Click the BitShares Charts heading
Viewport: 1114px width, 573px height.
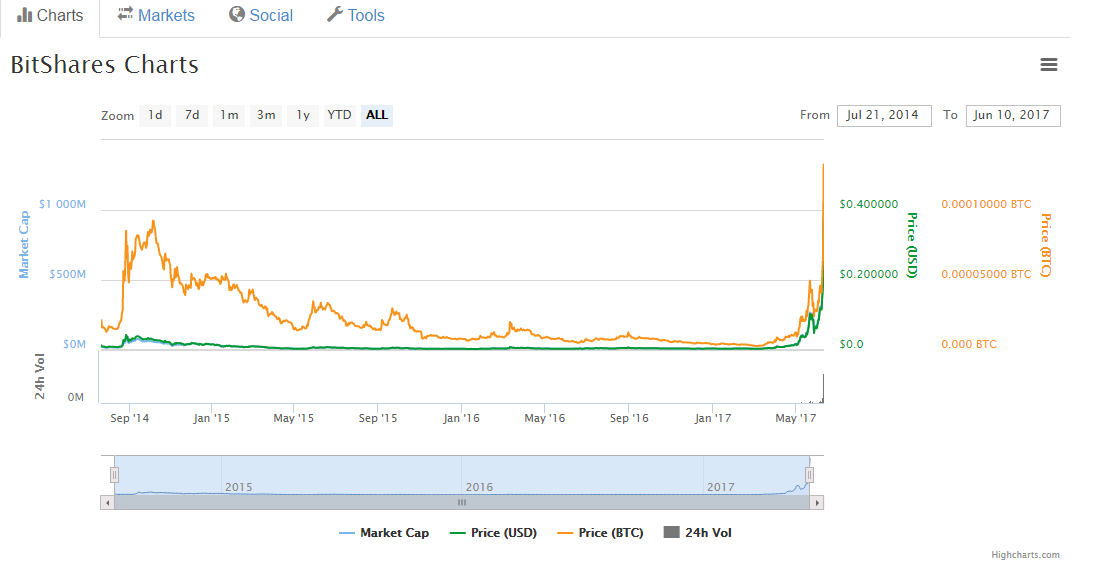point(104,65)
